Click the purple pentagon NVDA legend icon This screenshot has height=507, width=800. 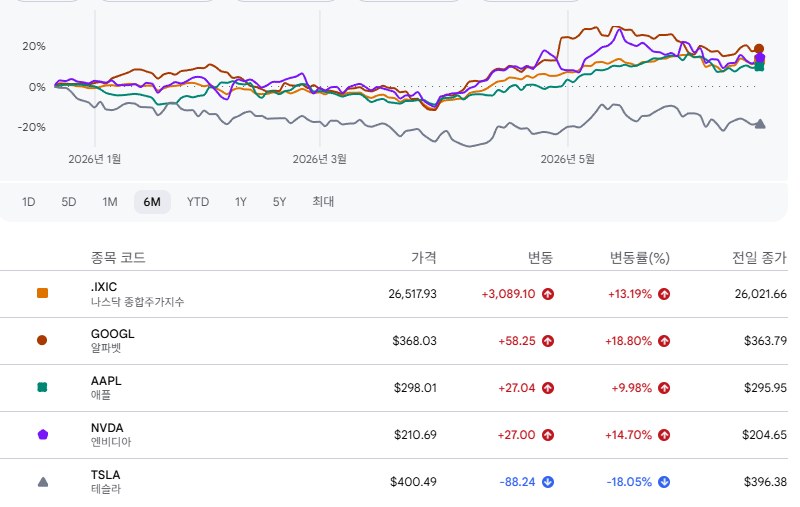click(43, 435)
